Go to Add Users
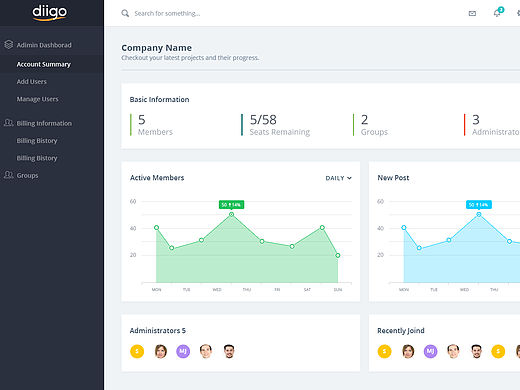Image resolution: width=520 pixels, height=390 pixels. [x=32, y=82]
